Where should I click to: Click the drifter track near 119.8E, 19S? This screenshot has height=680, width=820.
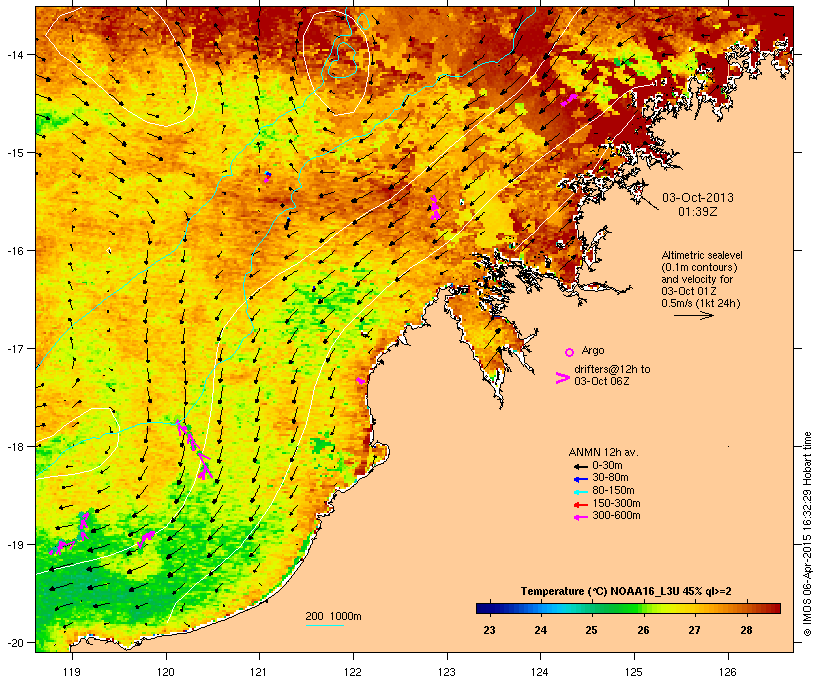(x=146, y=539)
